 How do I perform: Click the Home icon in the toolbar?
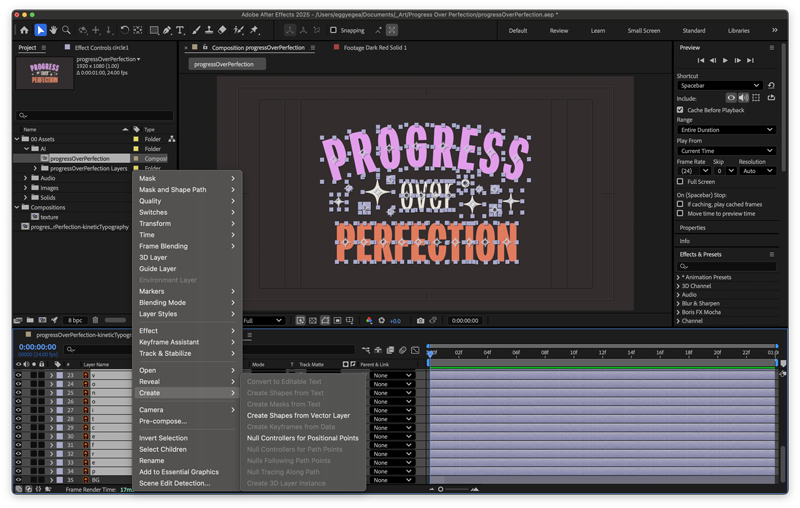click(25, 30)
